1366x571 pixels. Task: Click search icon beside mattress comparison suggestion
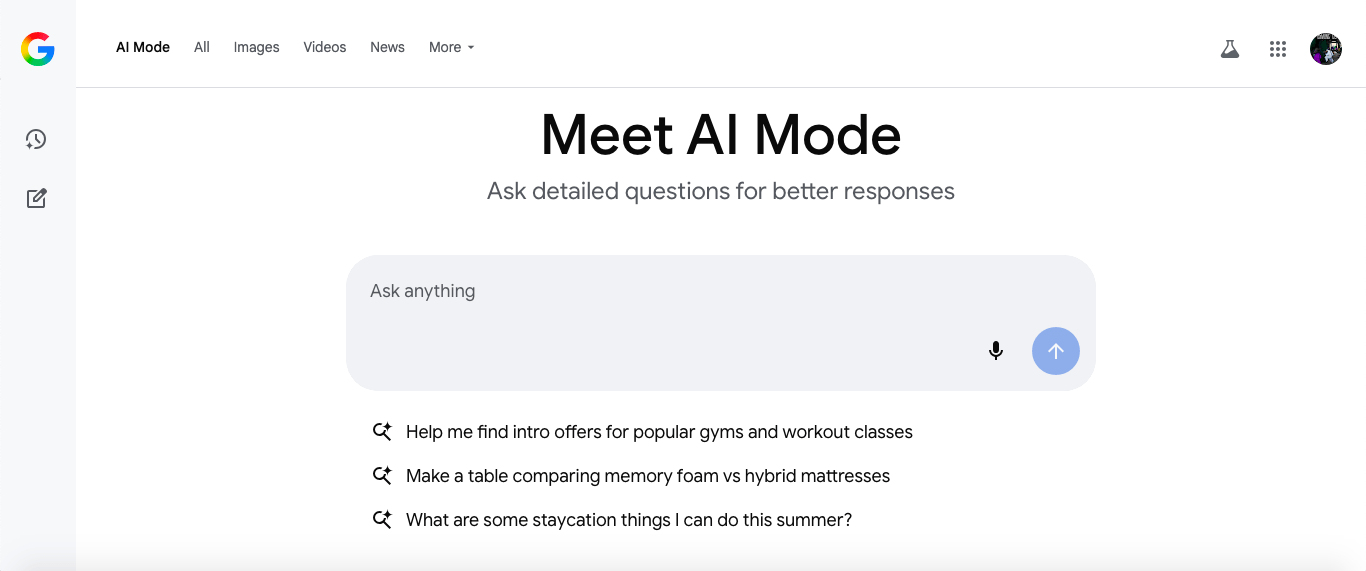click(382, 476)
